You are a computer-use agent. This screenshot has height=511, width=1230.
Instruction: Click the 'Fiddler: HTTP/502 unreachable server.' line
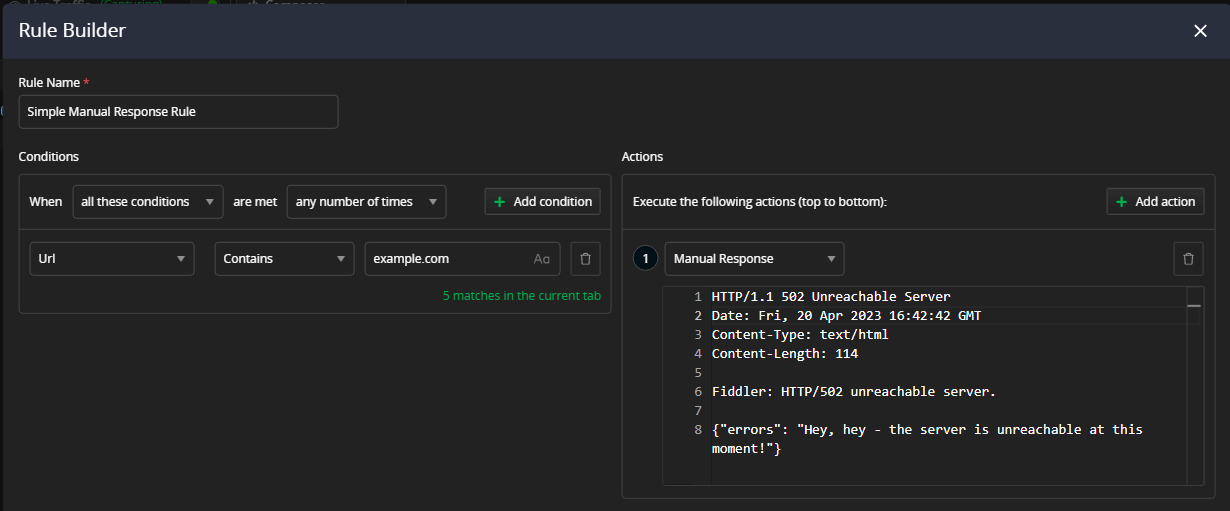(854, 392)
